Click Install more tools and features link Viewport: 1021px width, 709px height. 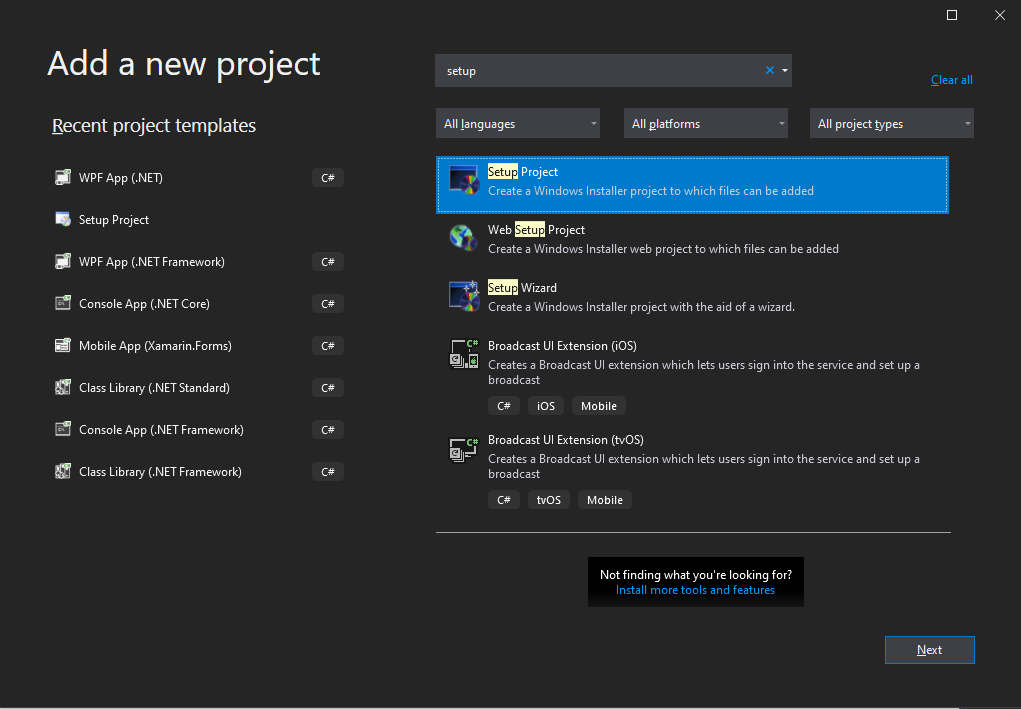(695, 590)
